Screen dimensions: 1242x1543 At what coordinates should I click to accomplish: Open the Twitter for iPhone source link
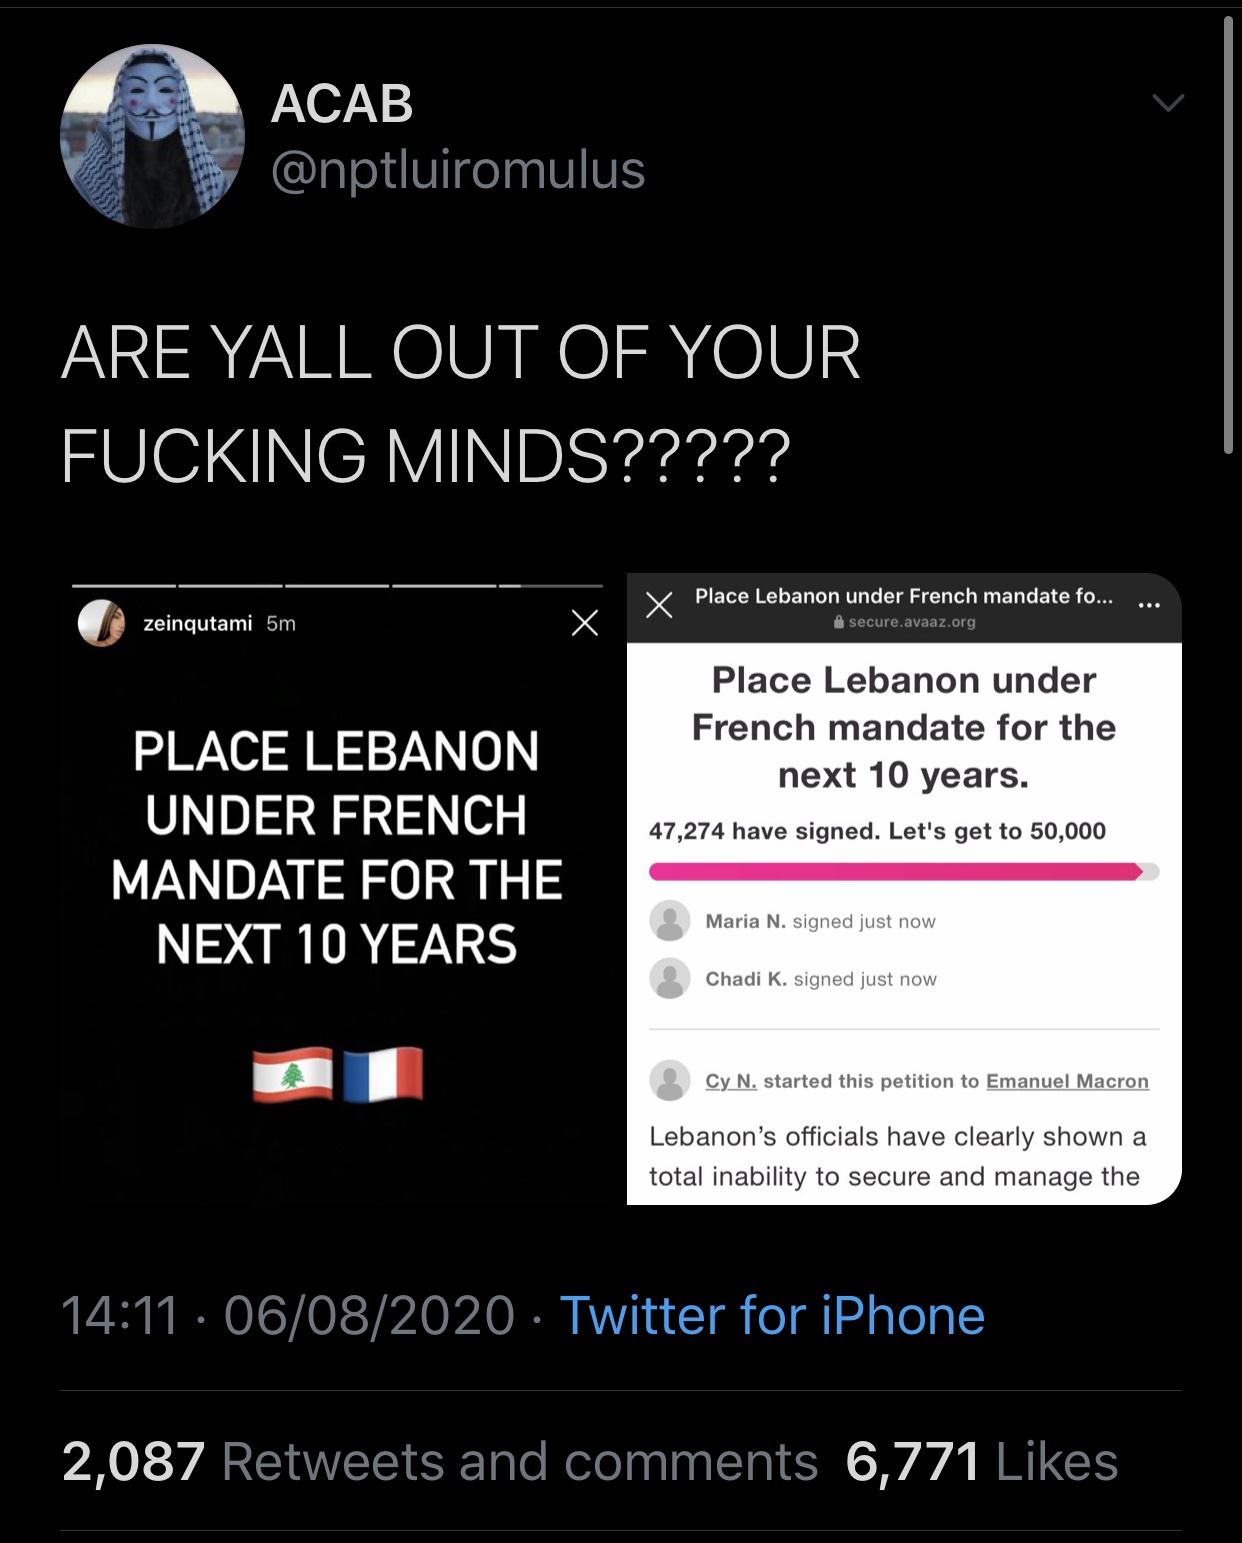[x=772, y=1315]
